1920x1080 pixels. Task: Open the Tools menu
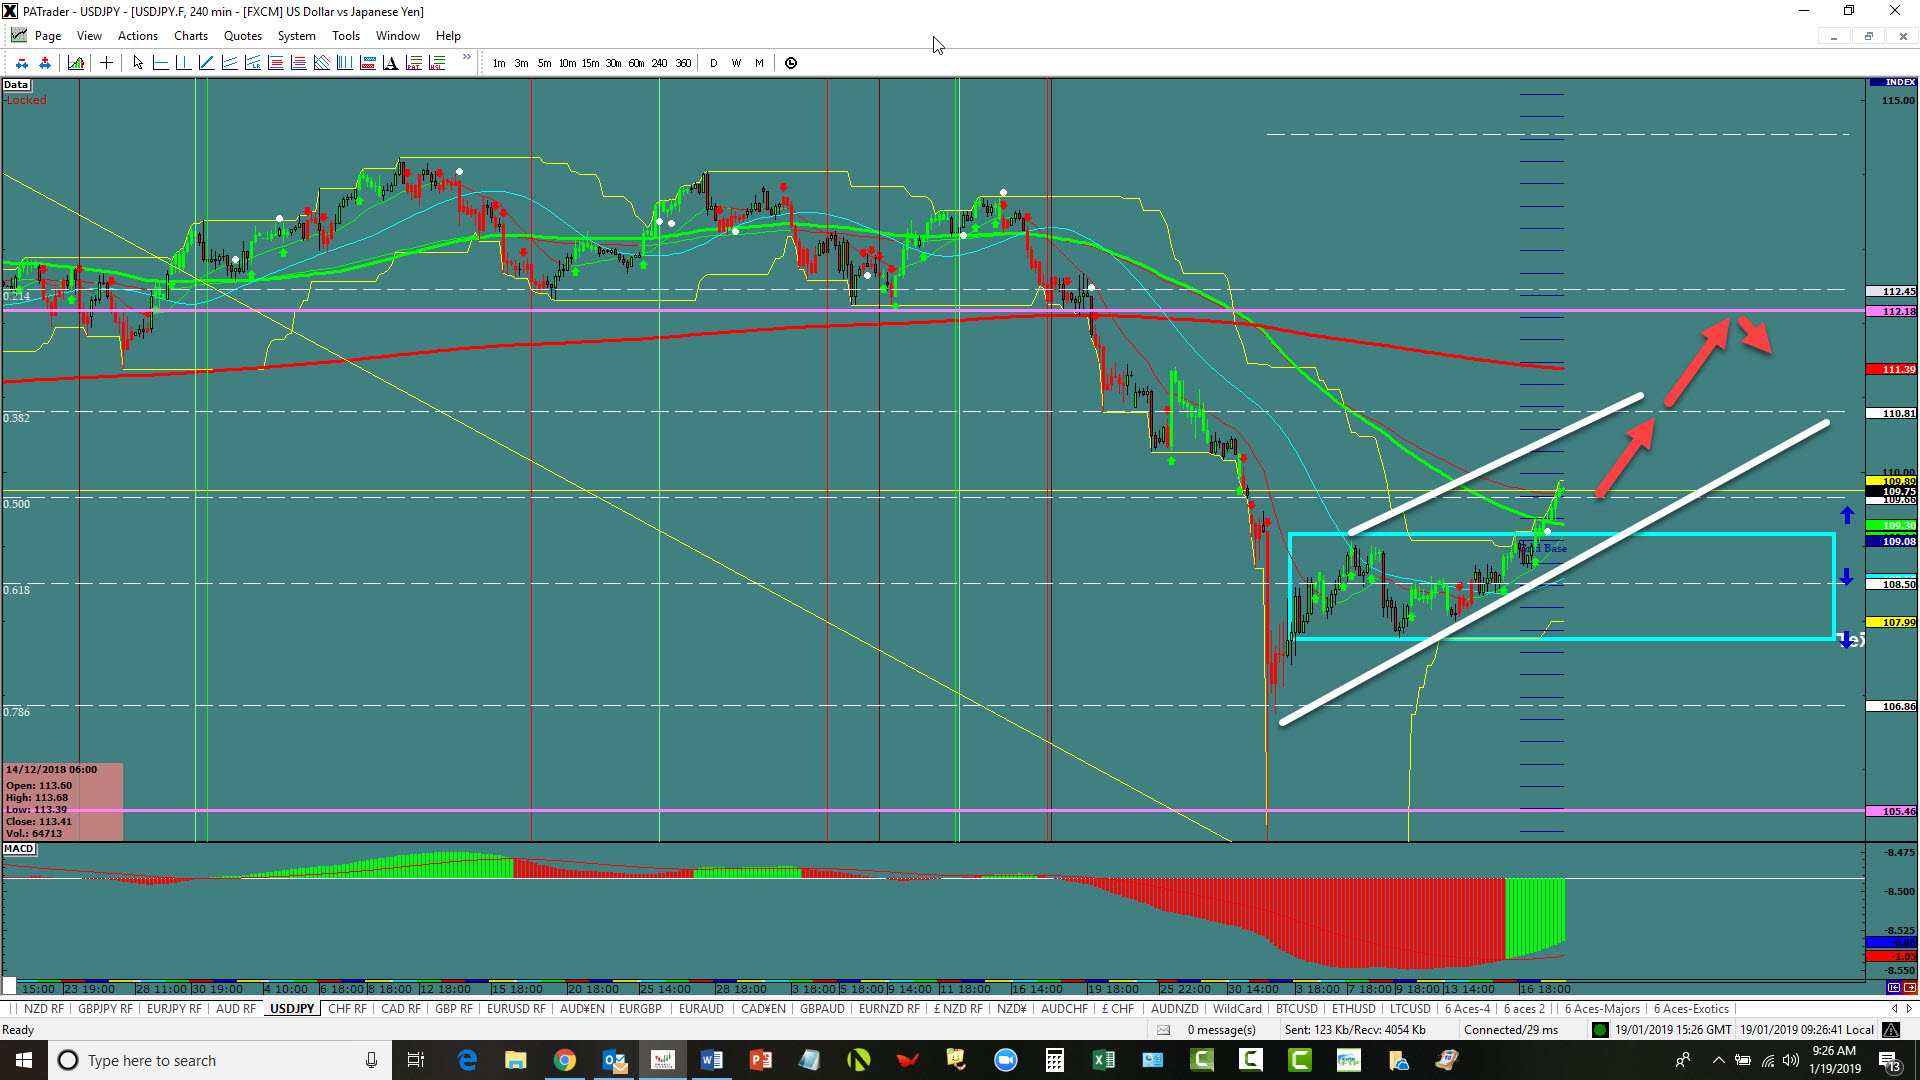(346, 36)
